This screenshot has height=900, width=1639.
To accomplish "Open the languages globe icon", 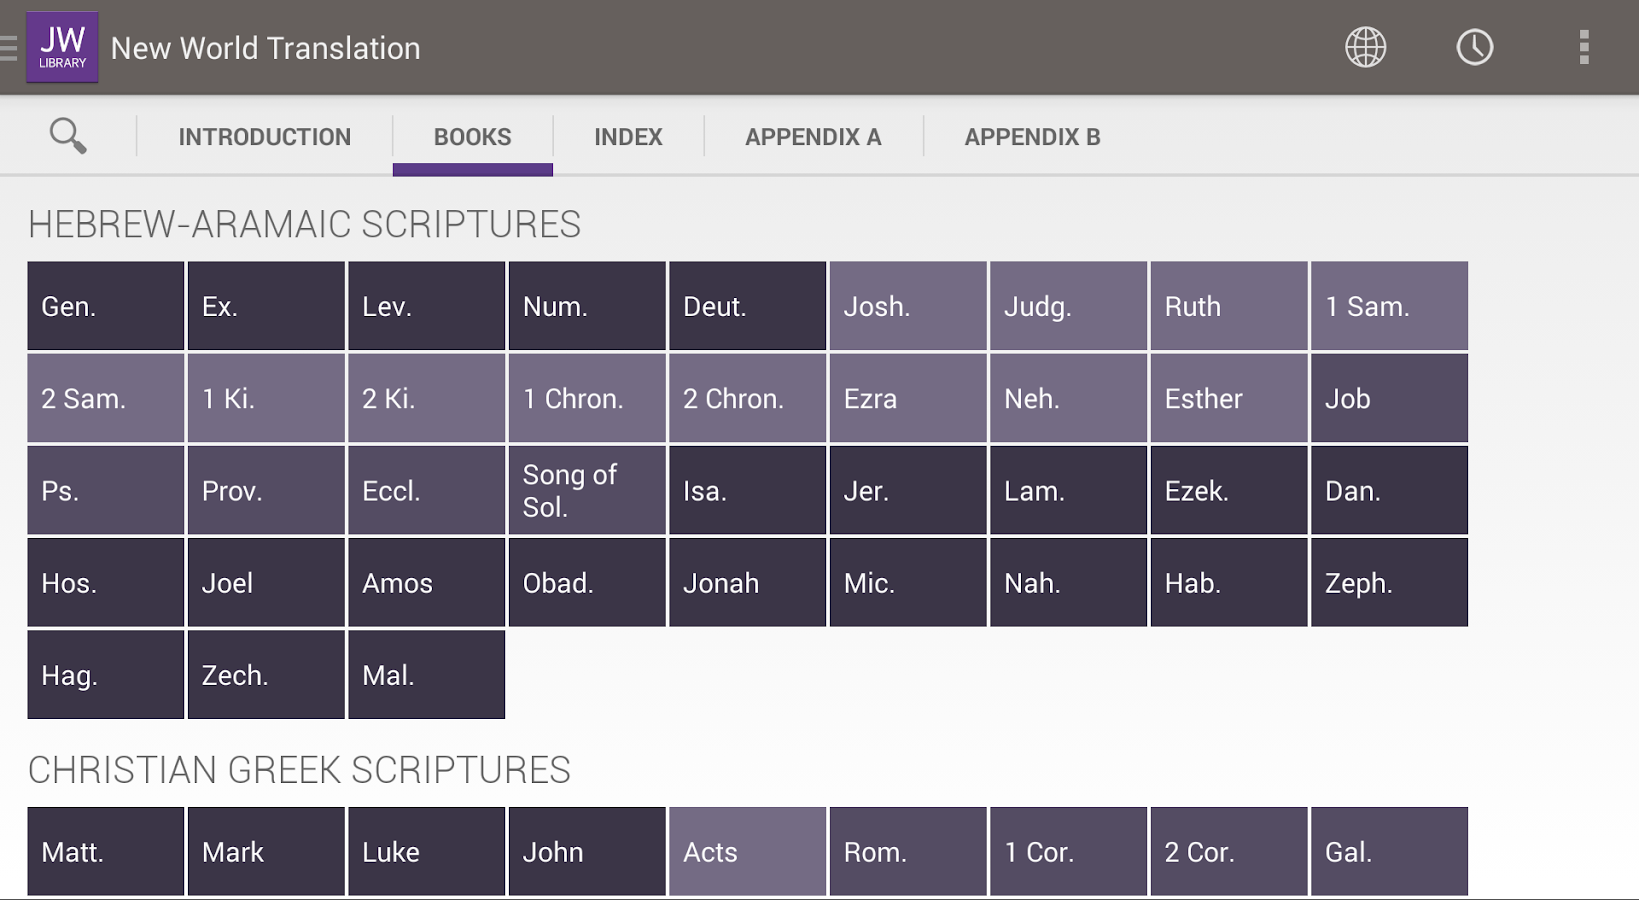I will click(x=1366, y=47).
